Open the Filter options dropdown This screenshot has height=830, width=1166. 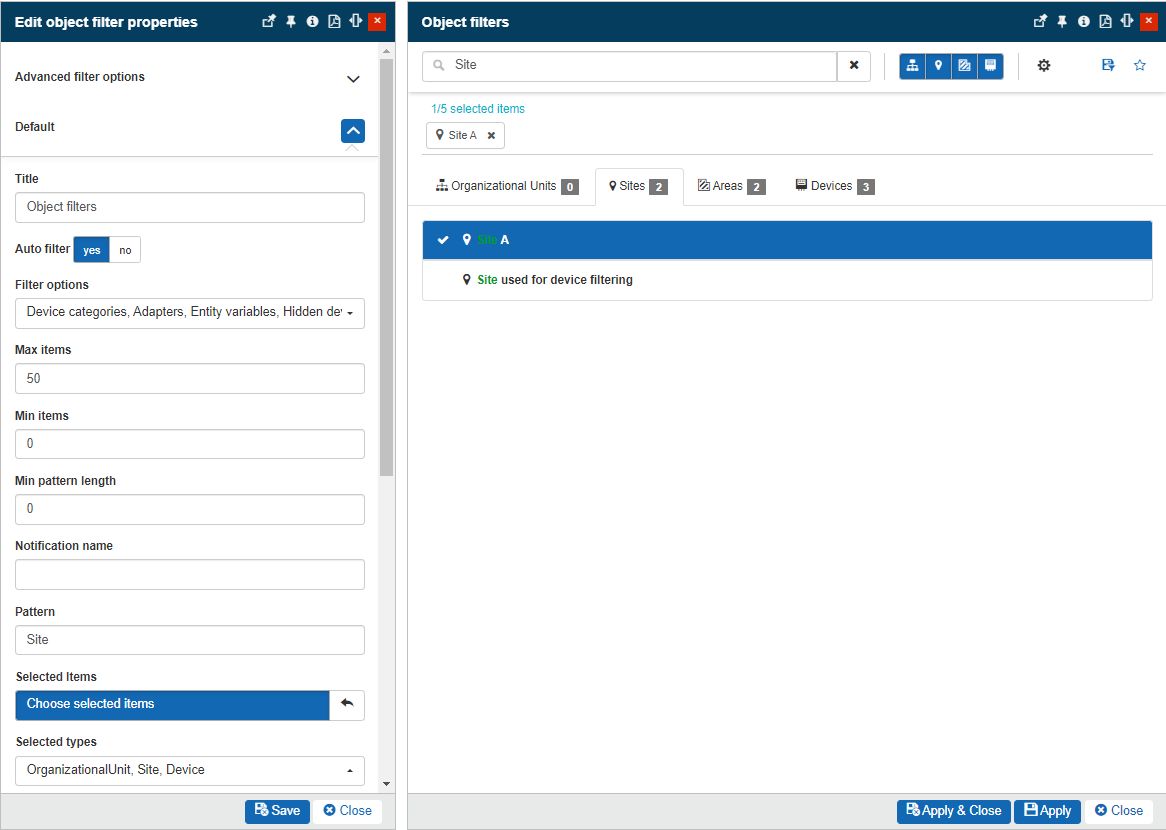tap(190, 313)
